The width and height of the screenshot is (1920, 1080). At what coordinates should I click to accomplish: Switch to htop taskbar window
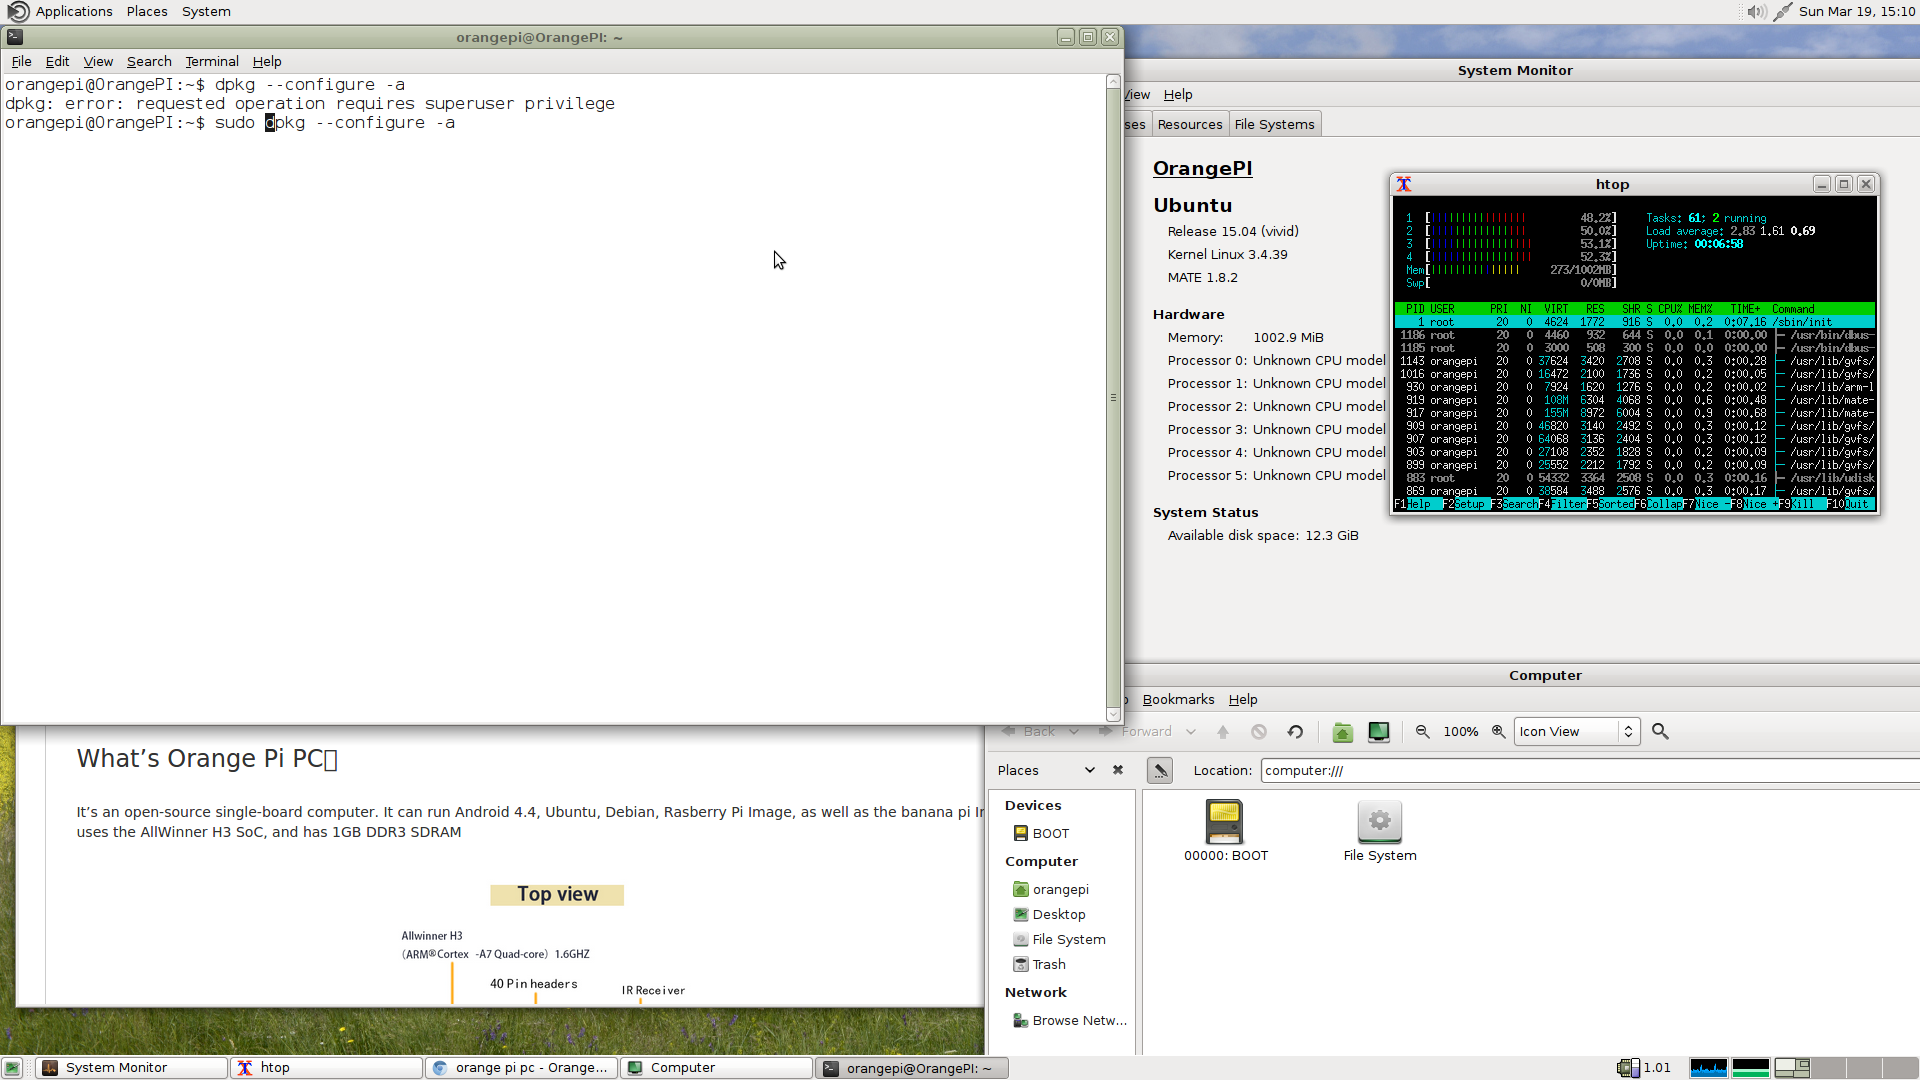pos(326,1068)
